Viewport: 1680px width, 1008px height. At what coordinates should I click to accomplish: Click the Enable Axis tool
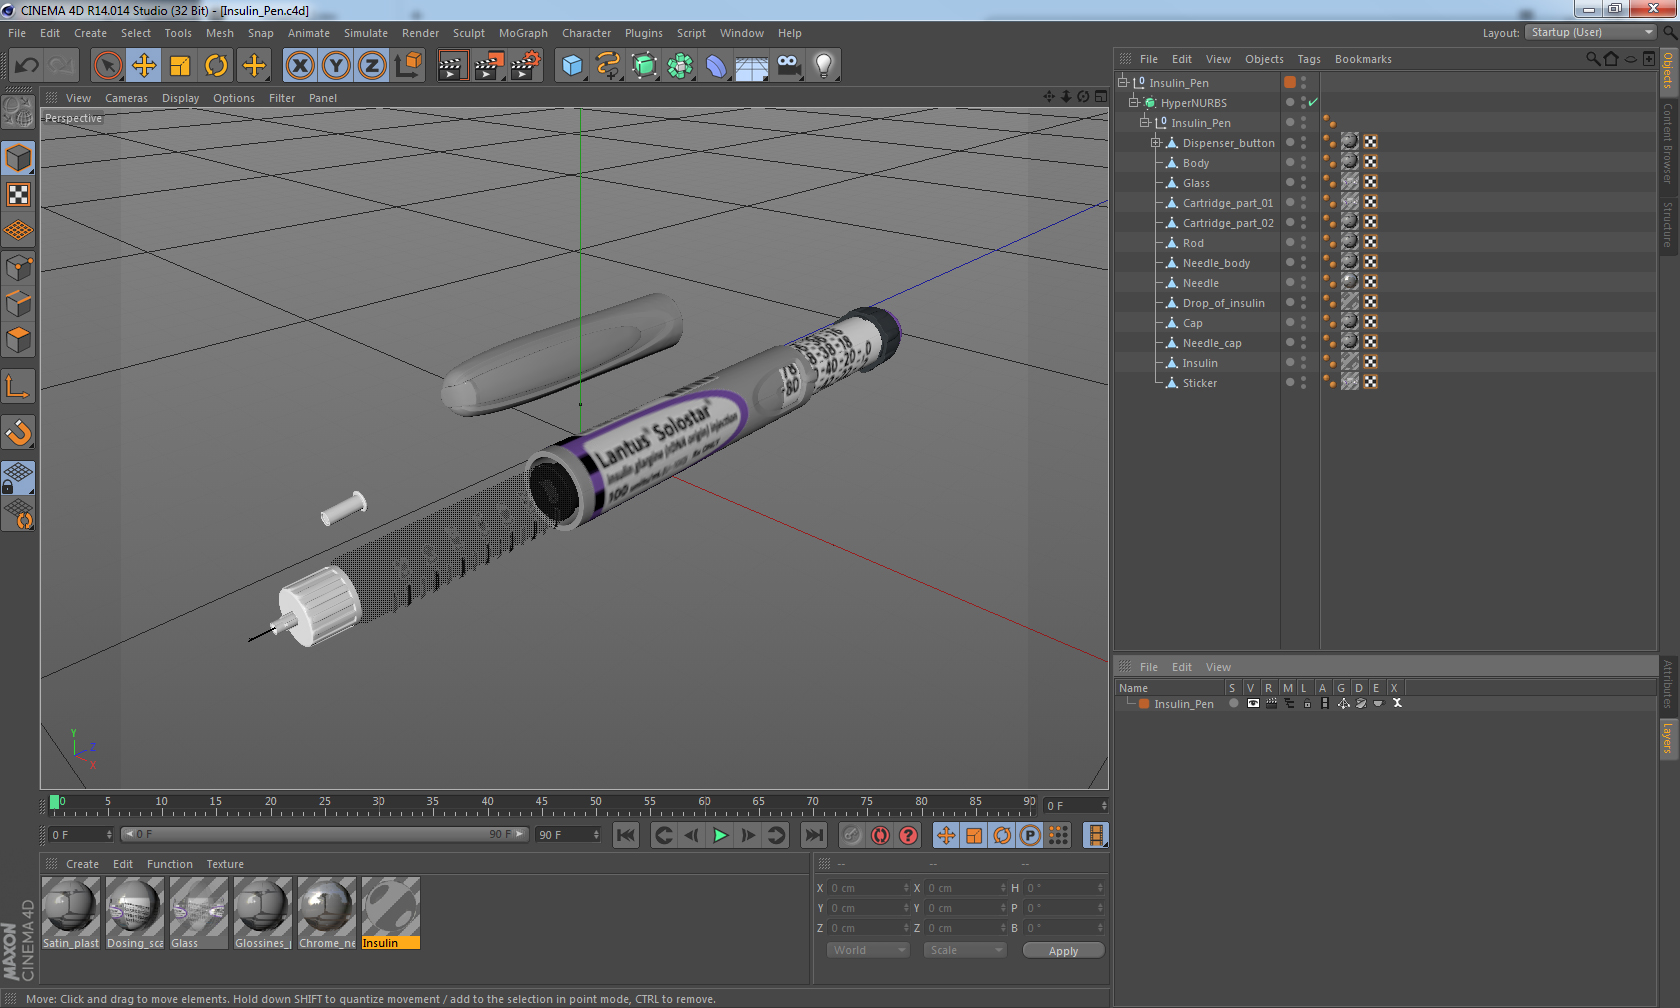click(18, 386)
